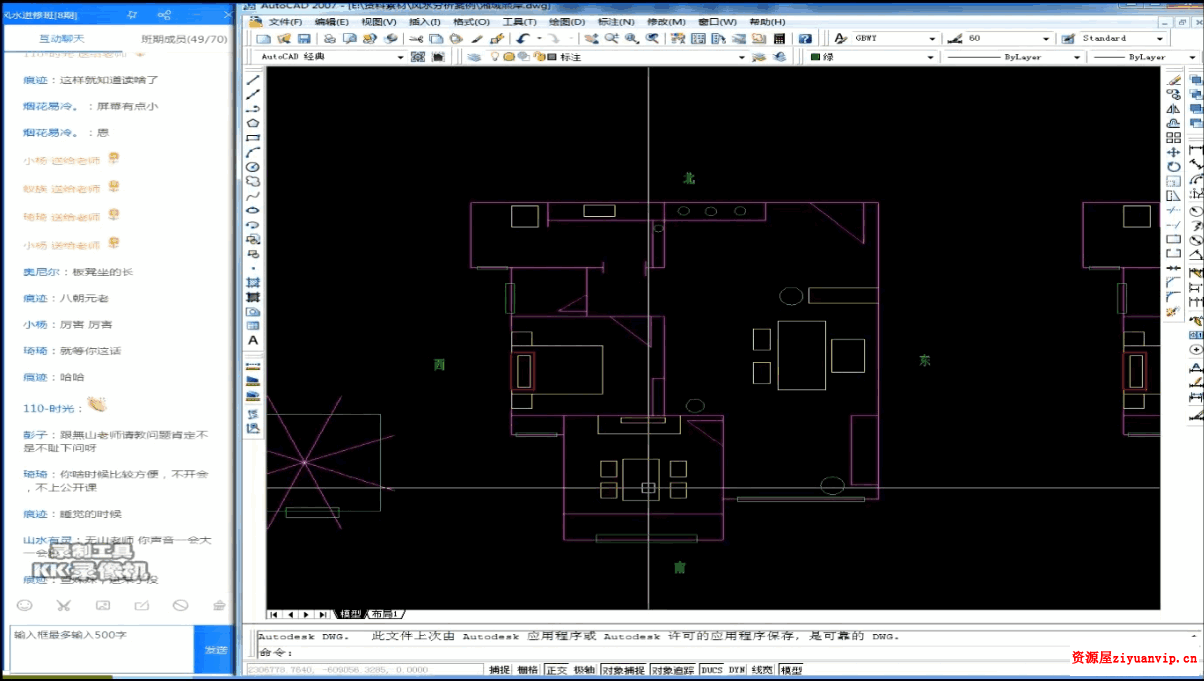Toggle 正交 ortho mode in status bar
The image size is (1204, 681).
556,670
